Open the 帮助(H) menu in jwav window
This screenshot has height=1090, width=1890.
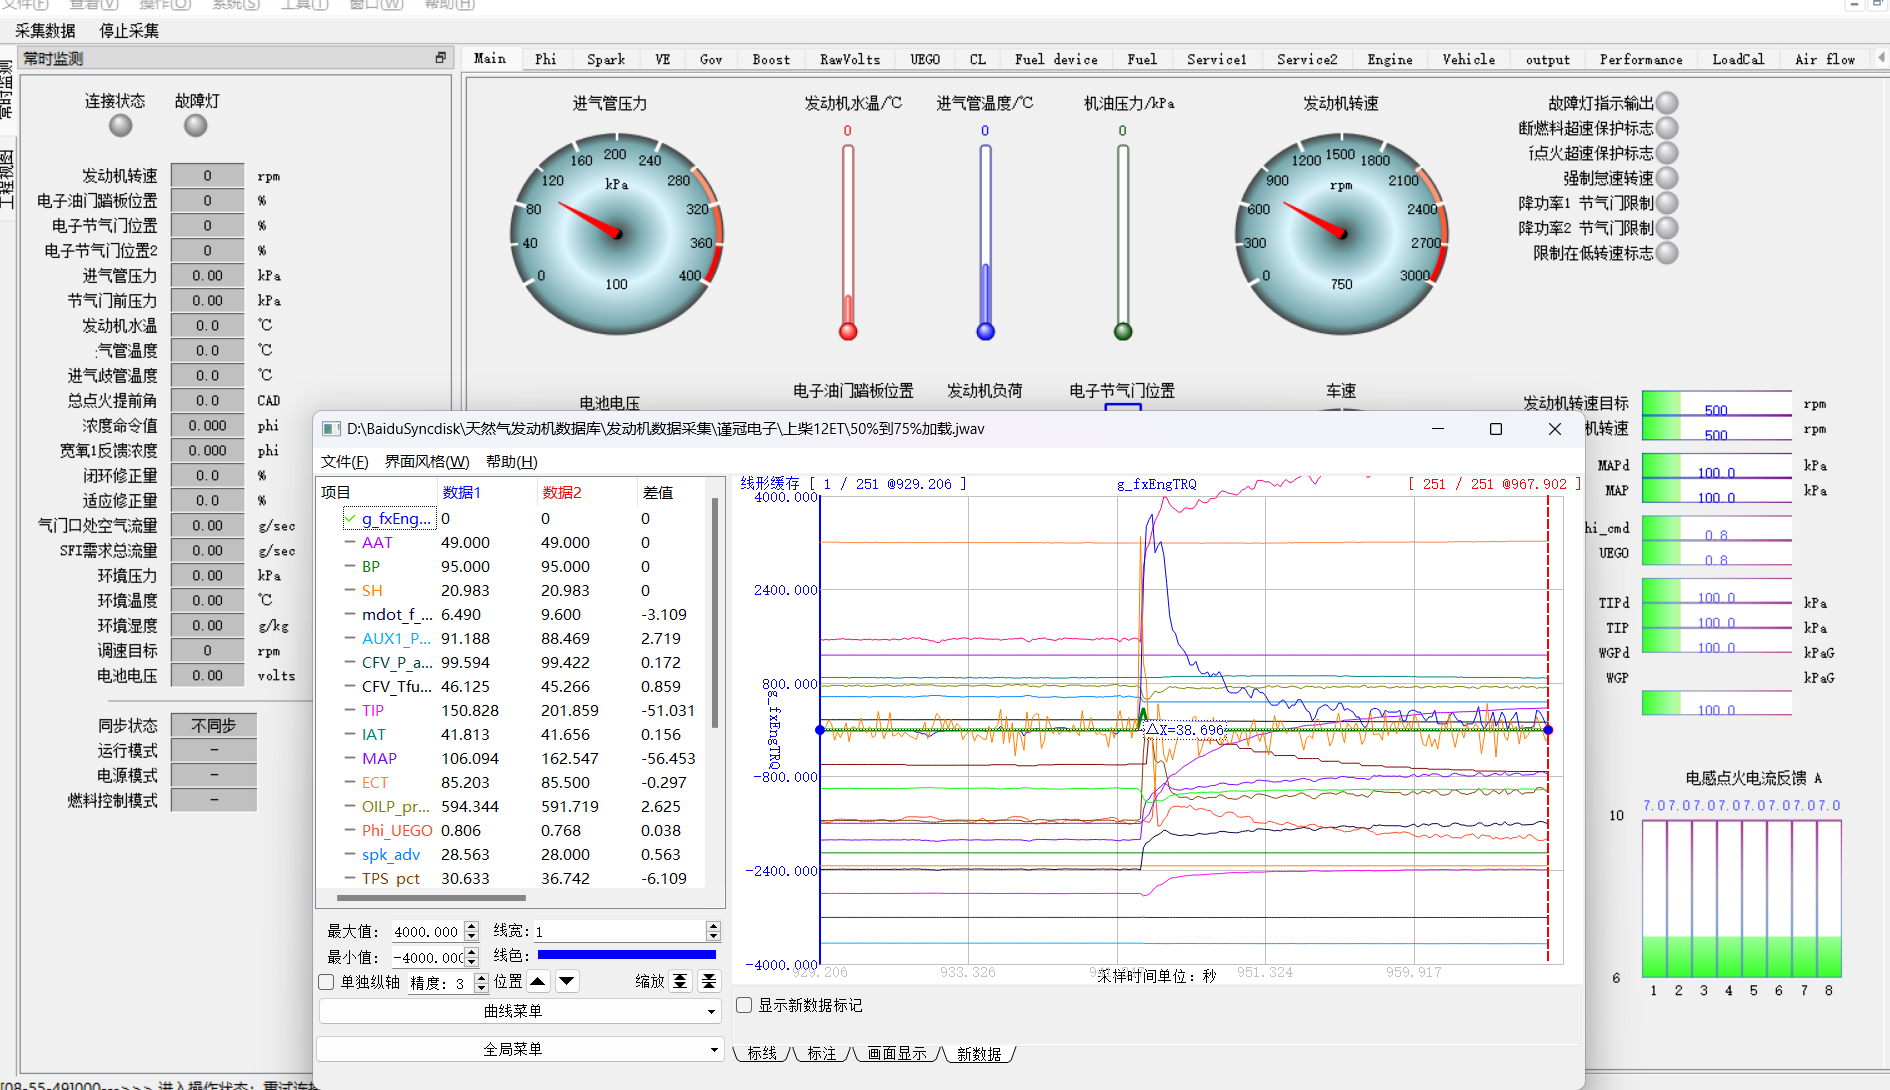[512, 461]
